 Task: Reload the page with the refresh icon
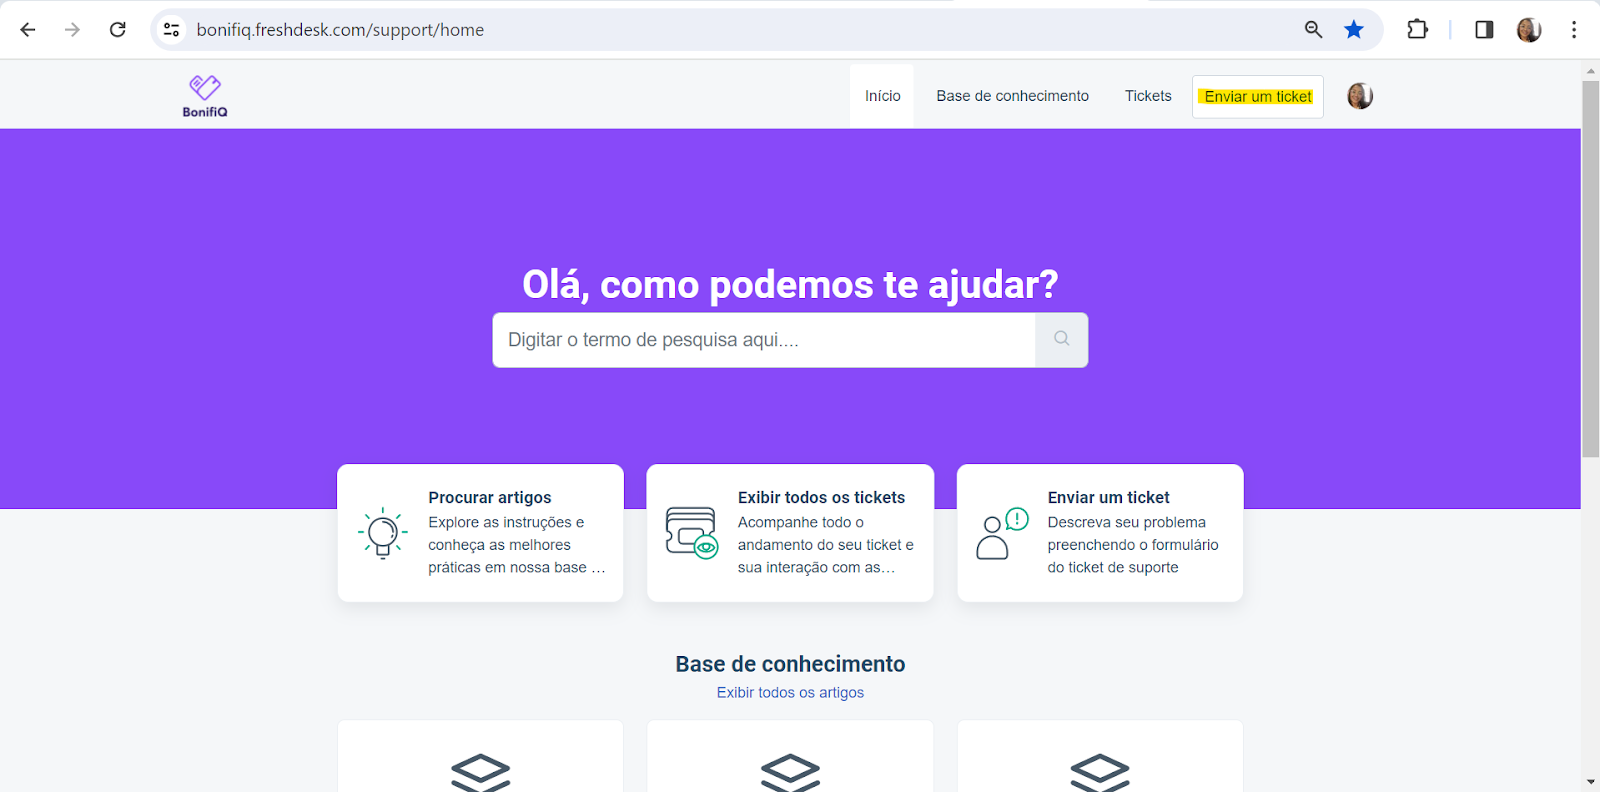[118, 30]
